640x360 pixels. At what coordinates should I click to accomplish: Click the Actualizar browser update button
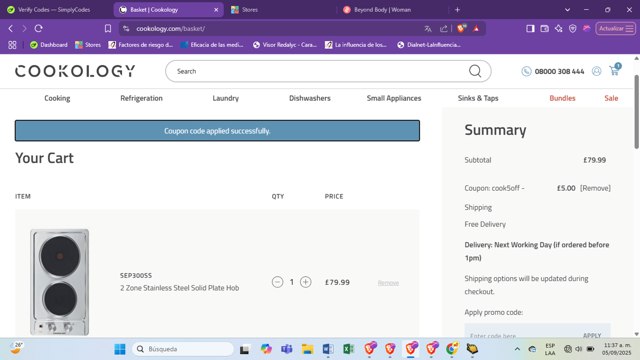[x=616, y=29]
